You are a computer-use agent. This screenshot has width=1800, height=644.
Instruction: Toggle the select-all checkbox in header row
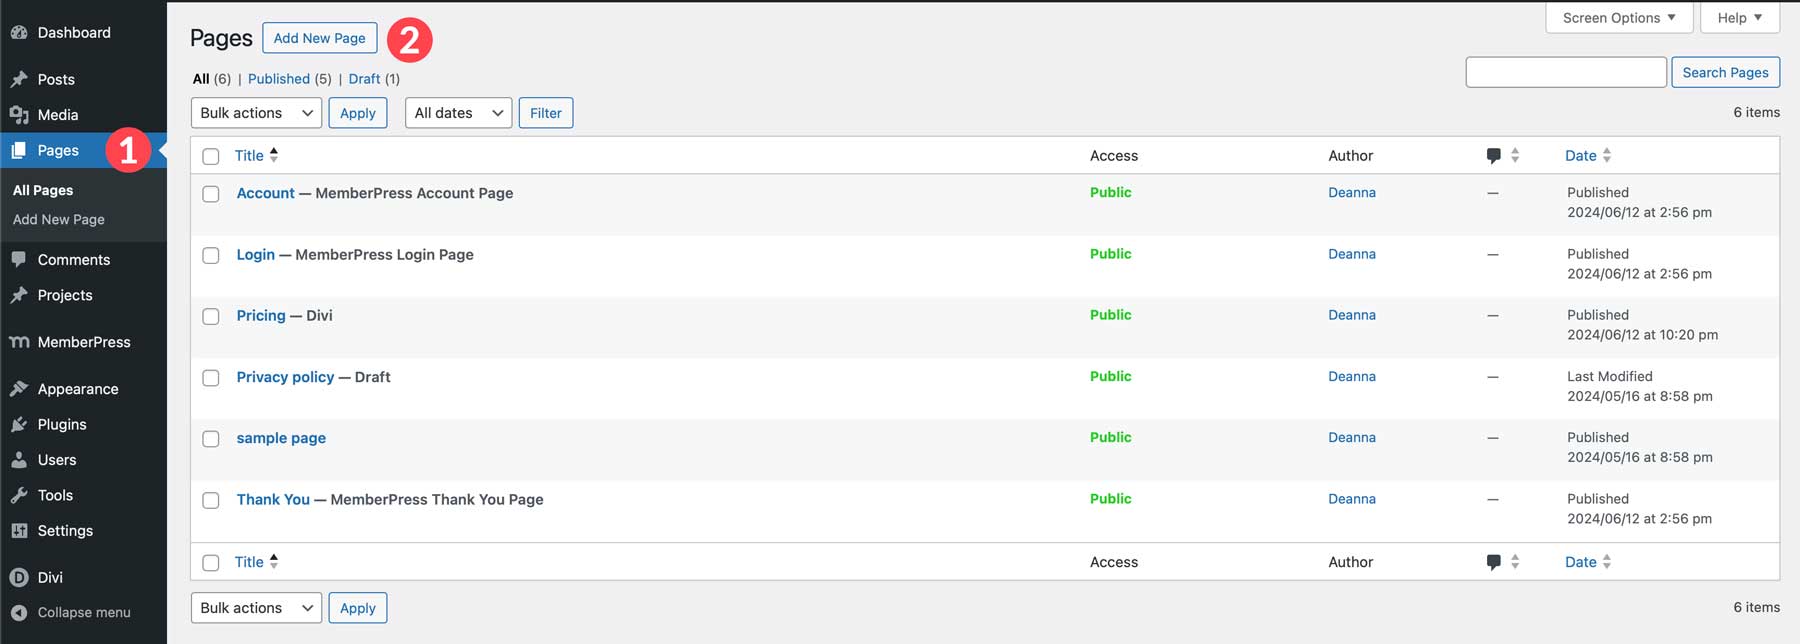[x=211, y=156]
